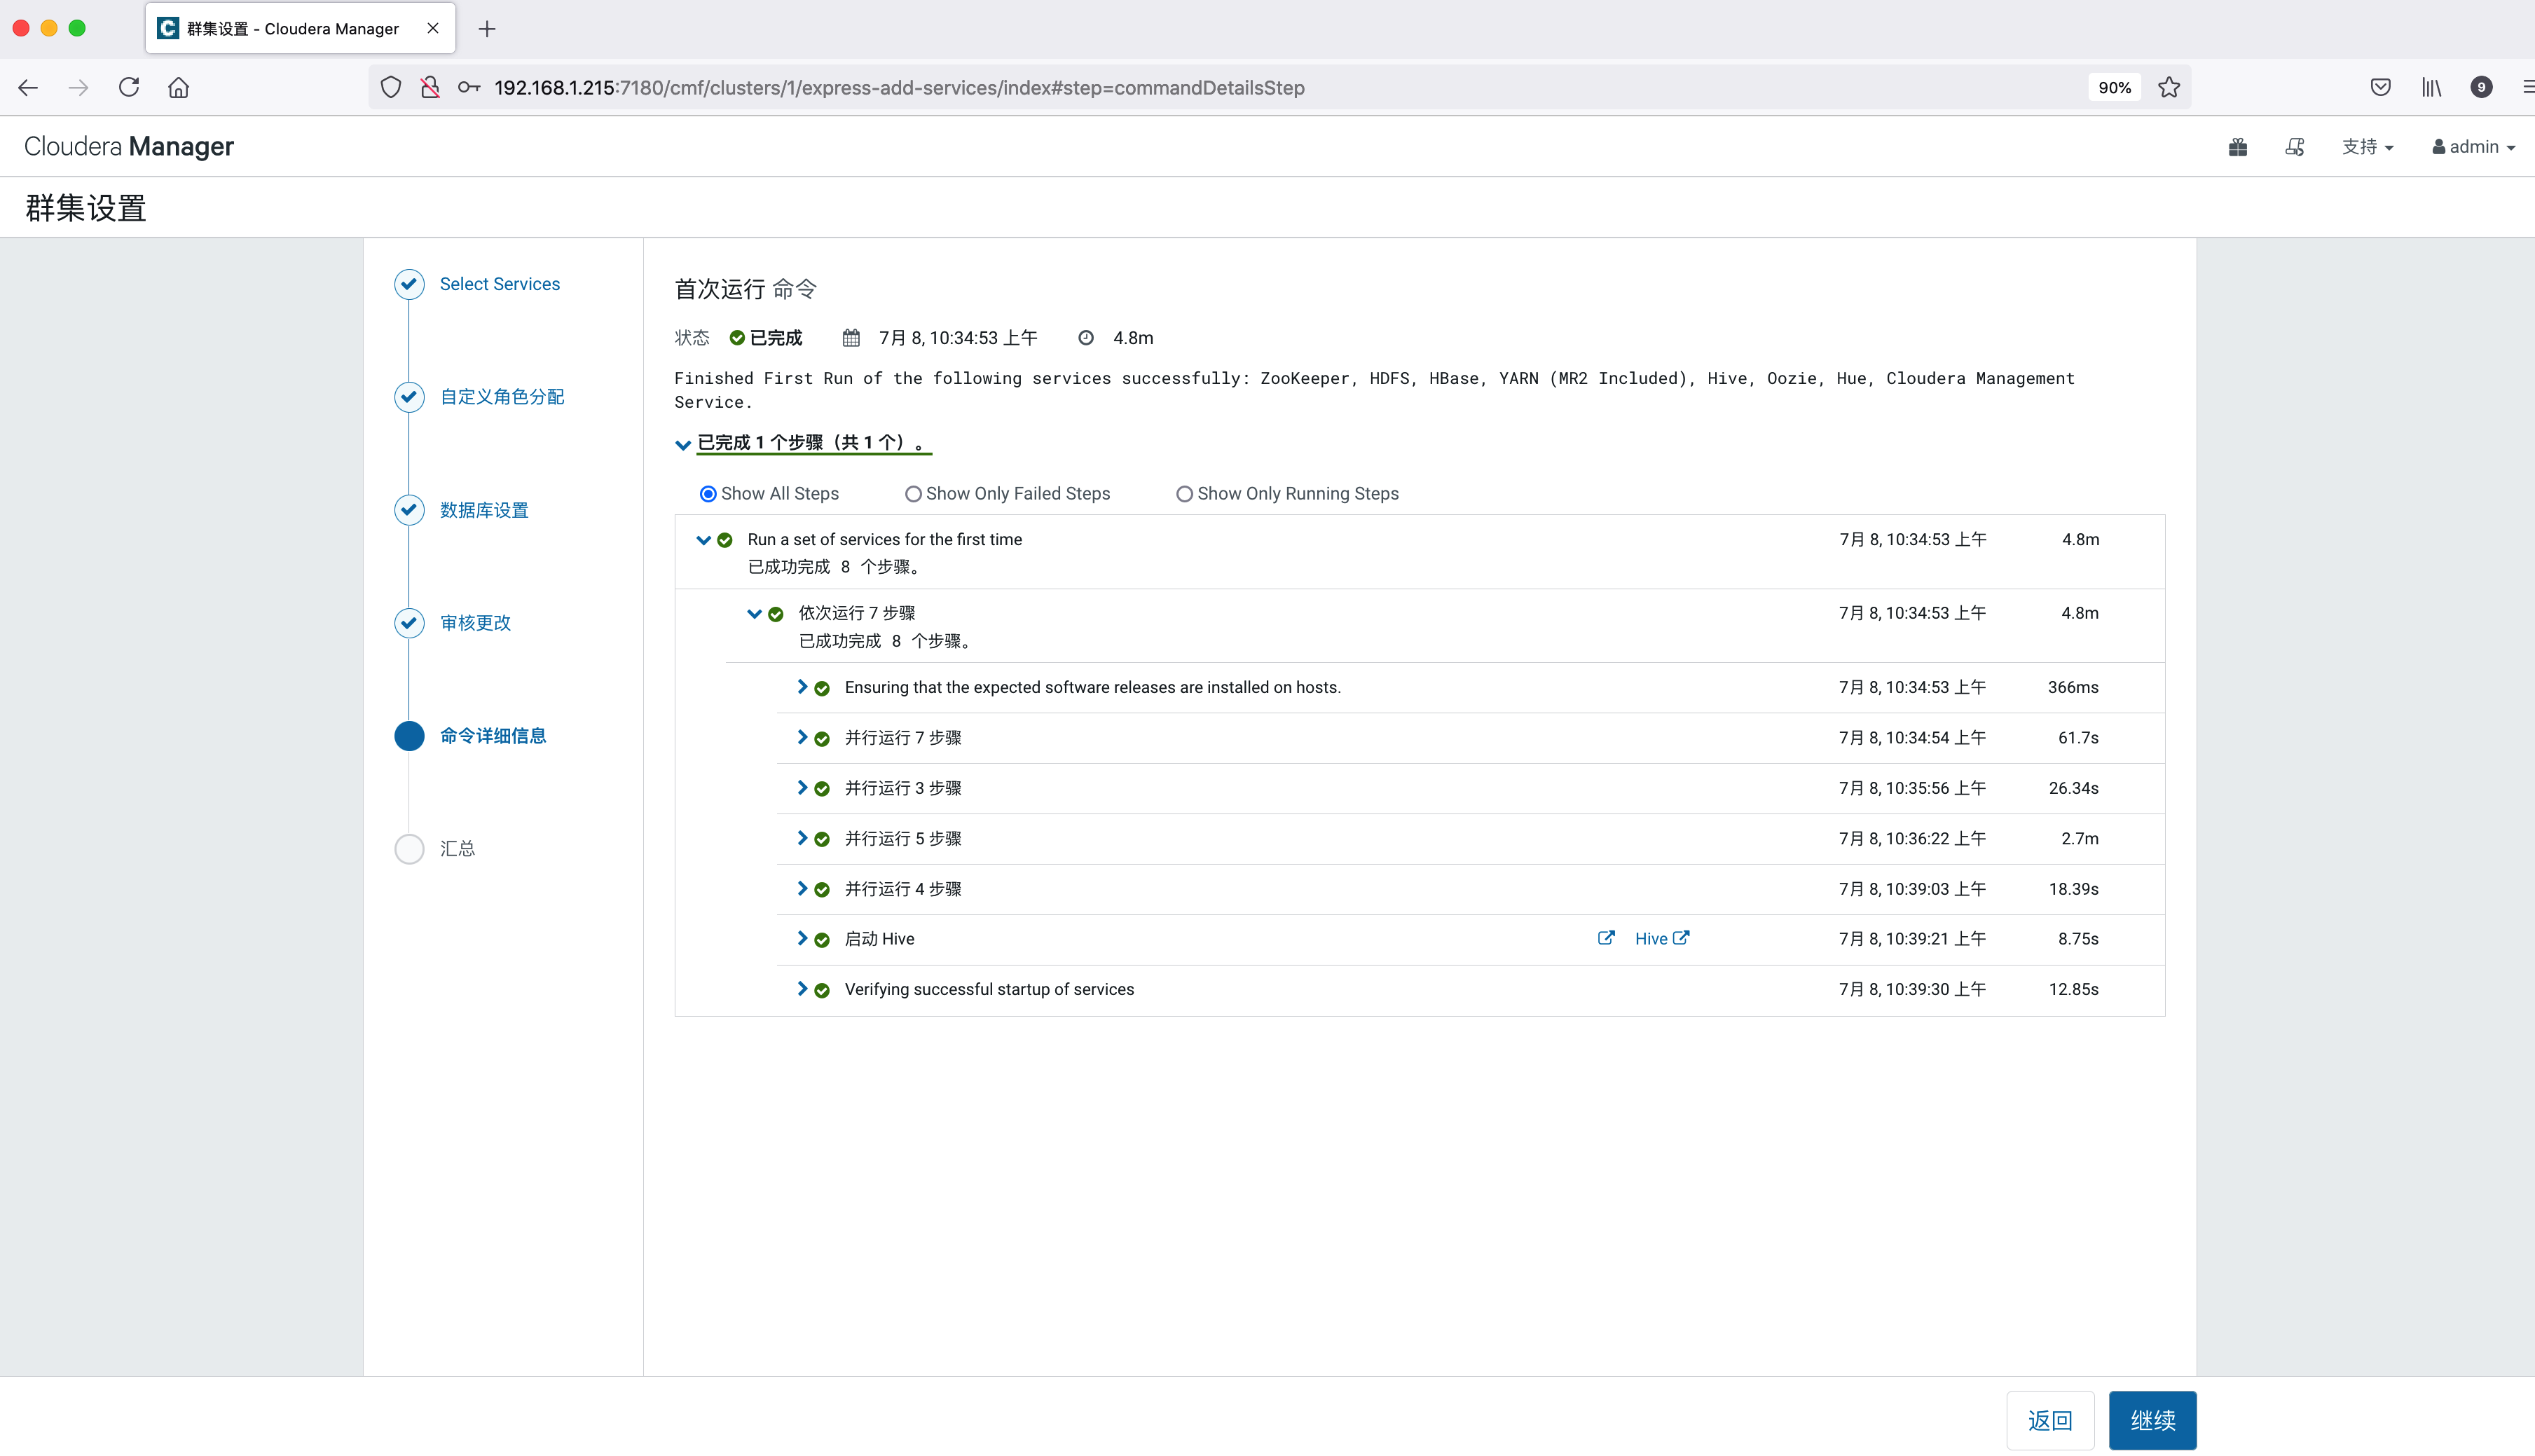Go to the Select Services wizard step
The image size is (2535, 1456).
(x=499, y=284)
